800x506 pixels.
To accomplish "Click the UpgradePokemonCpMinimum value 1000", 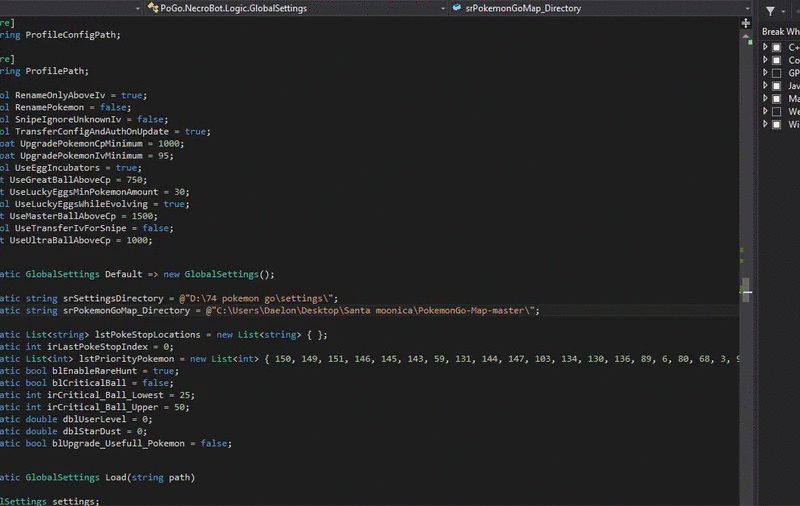I will (169, 144).
